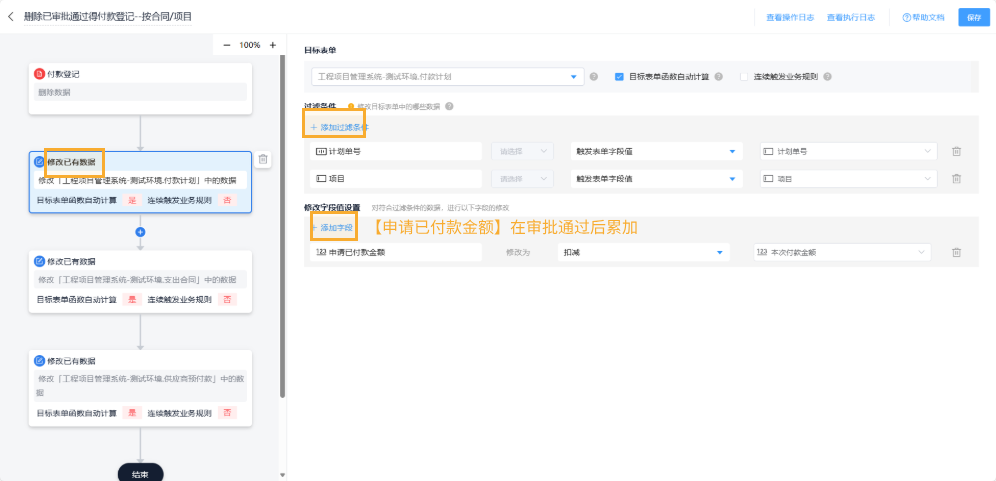The height and width of the screenshot is (481, 996).
Task: Click the 计划单号 filter field box
Action: [x=396, y=151]
